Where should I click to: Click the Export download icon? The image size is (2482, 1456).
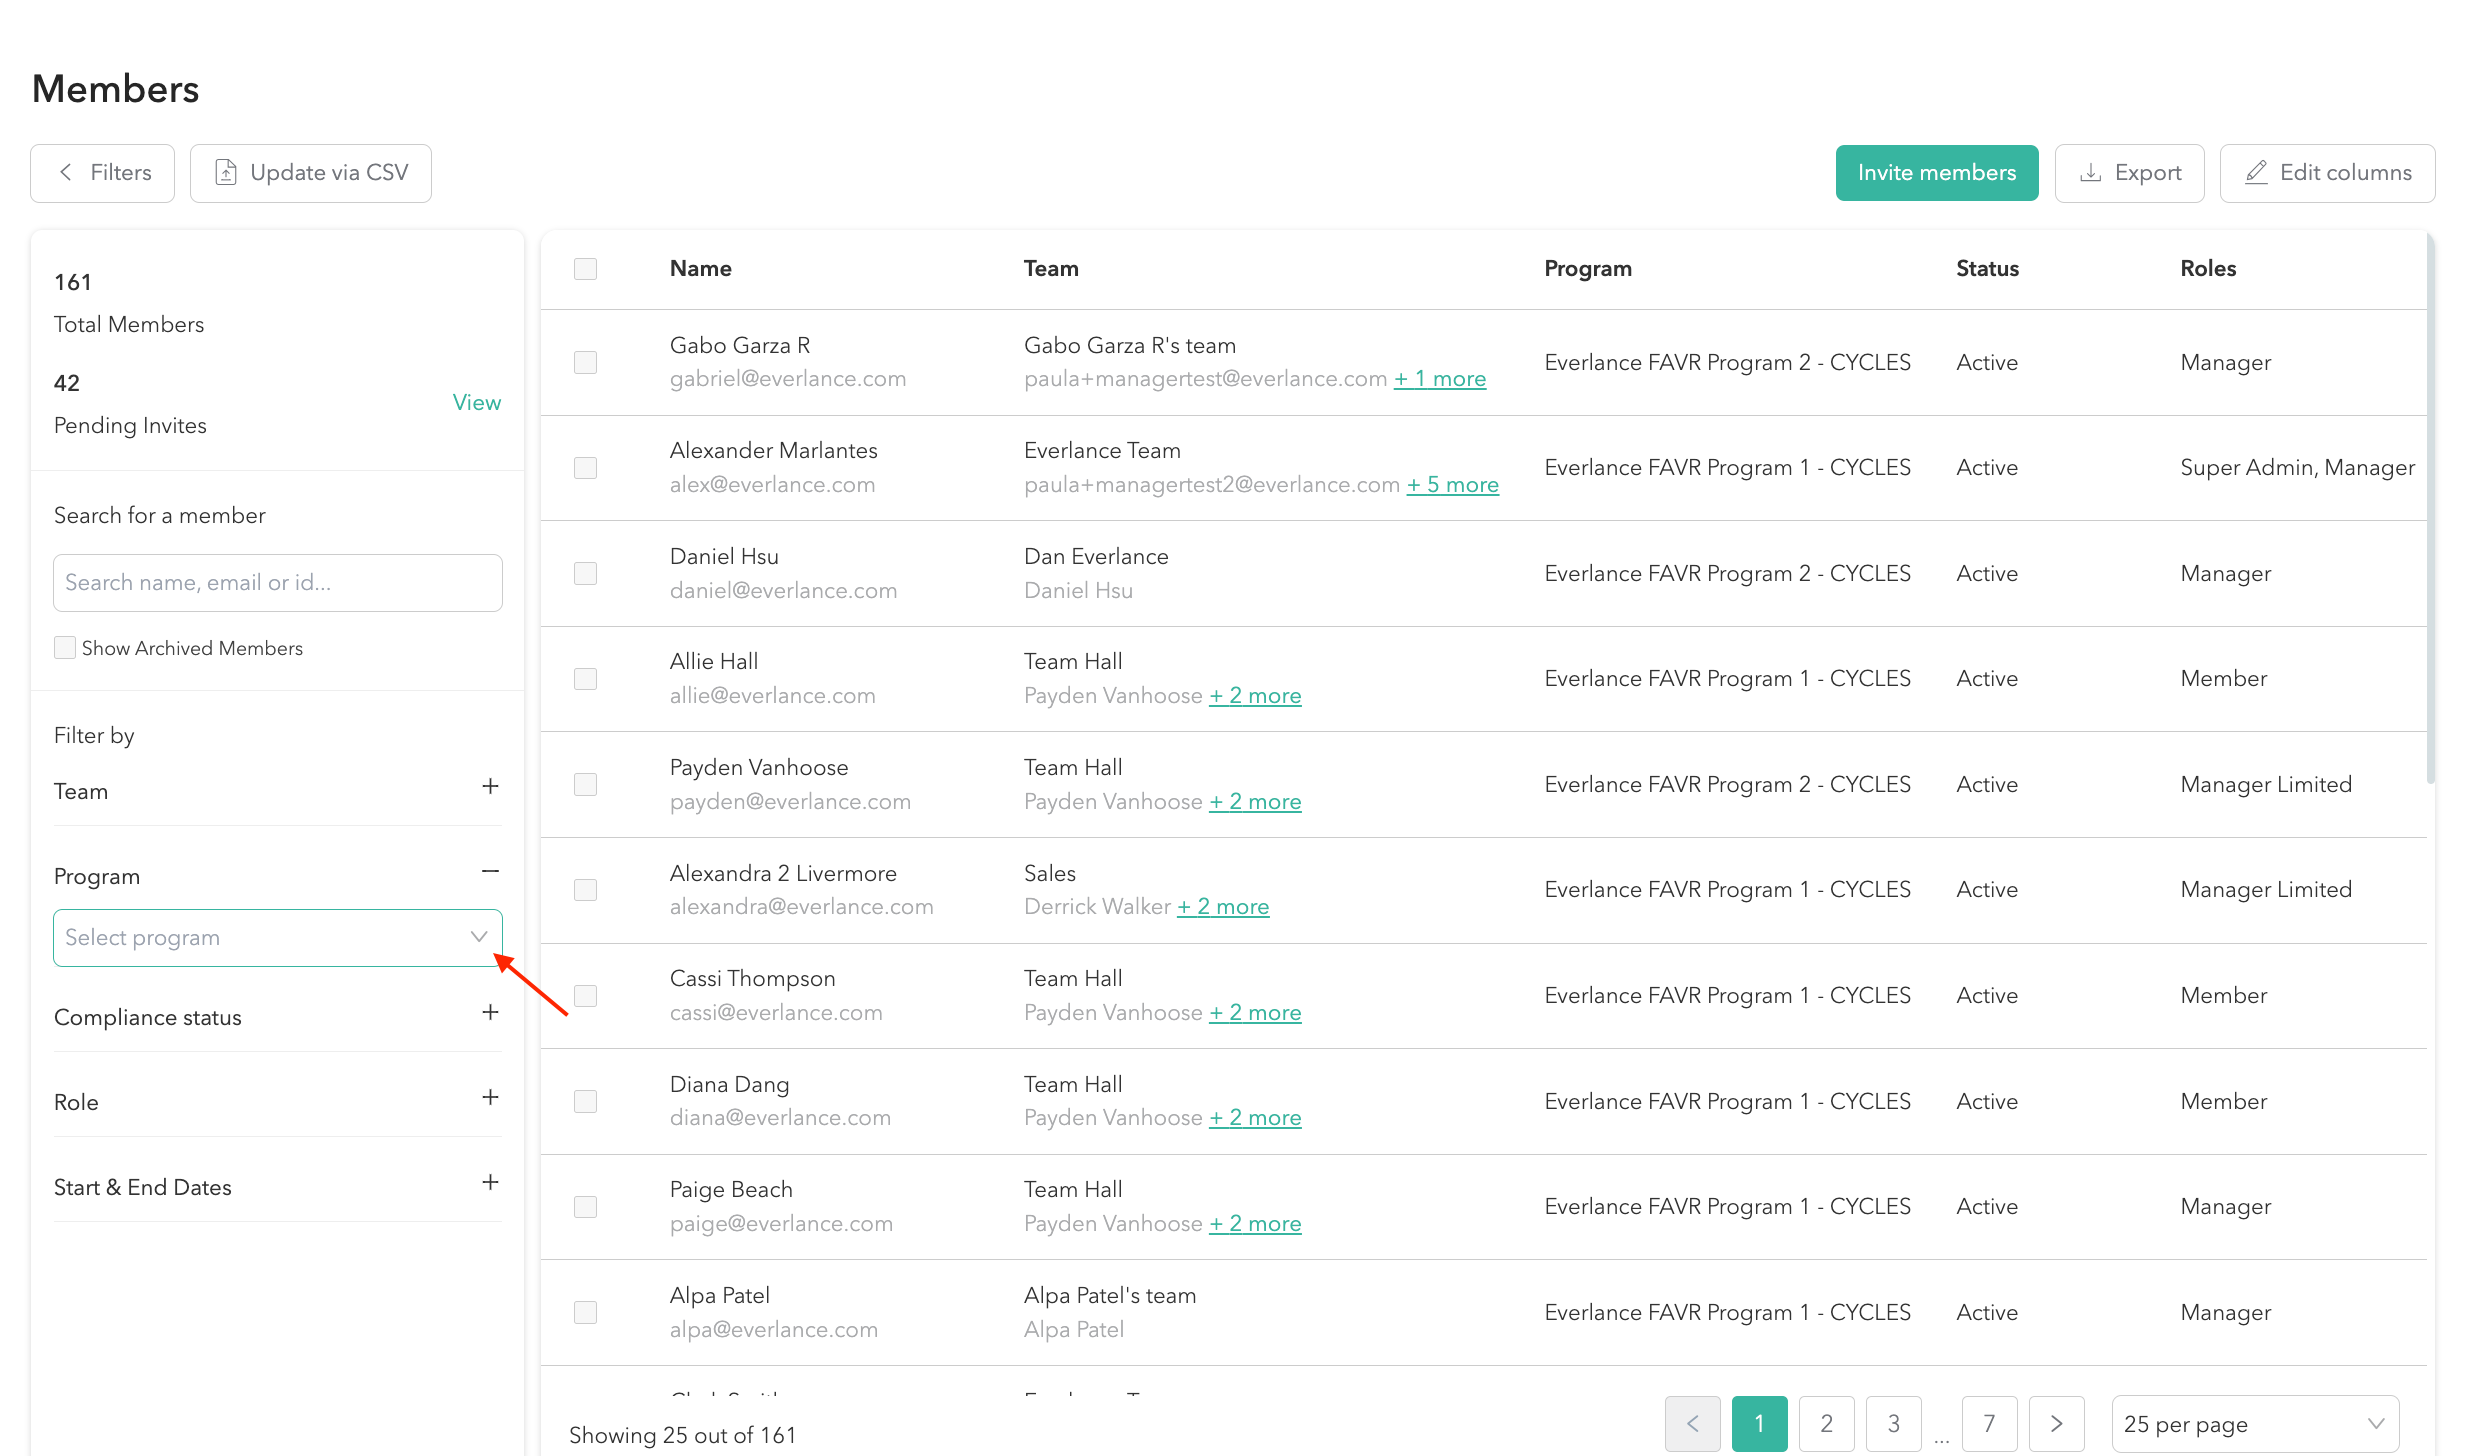(x=2090, y=172)
